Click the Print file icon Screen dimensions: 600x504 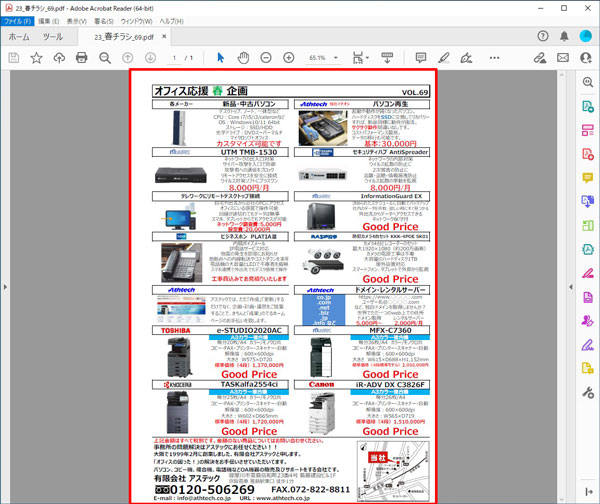(81, 58)
